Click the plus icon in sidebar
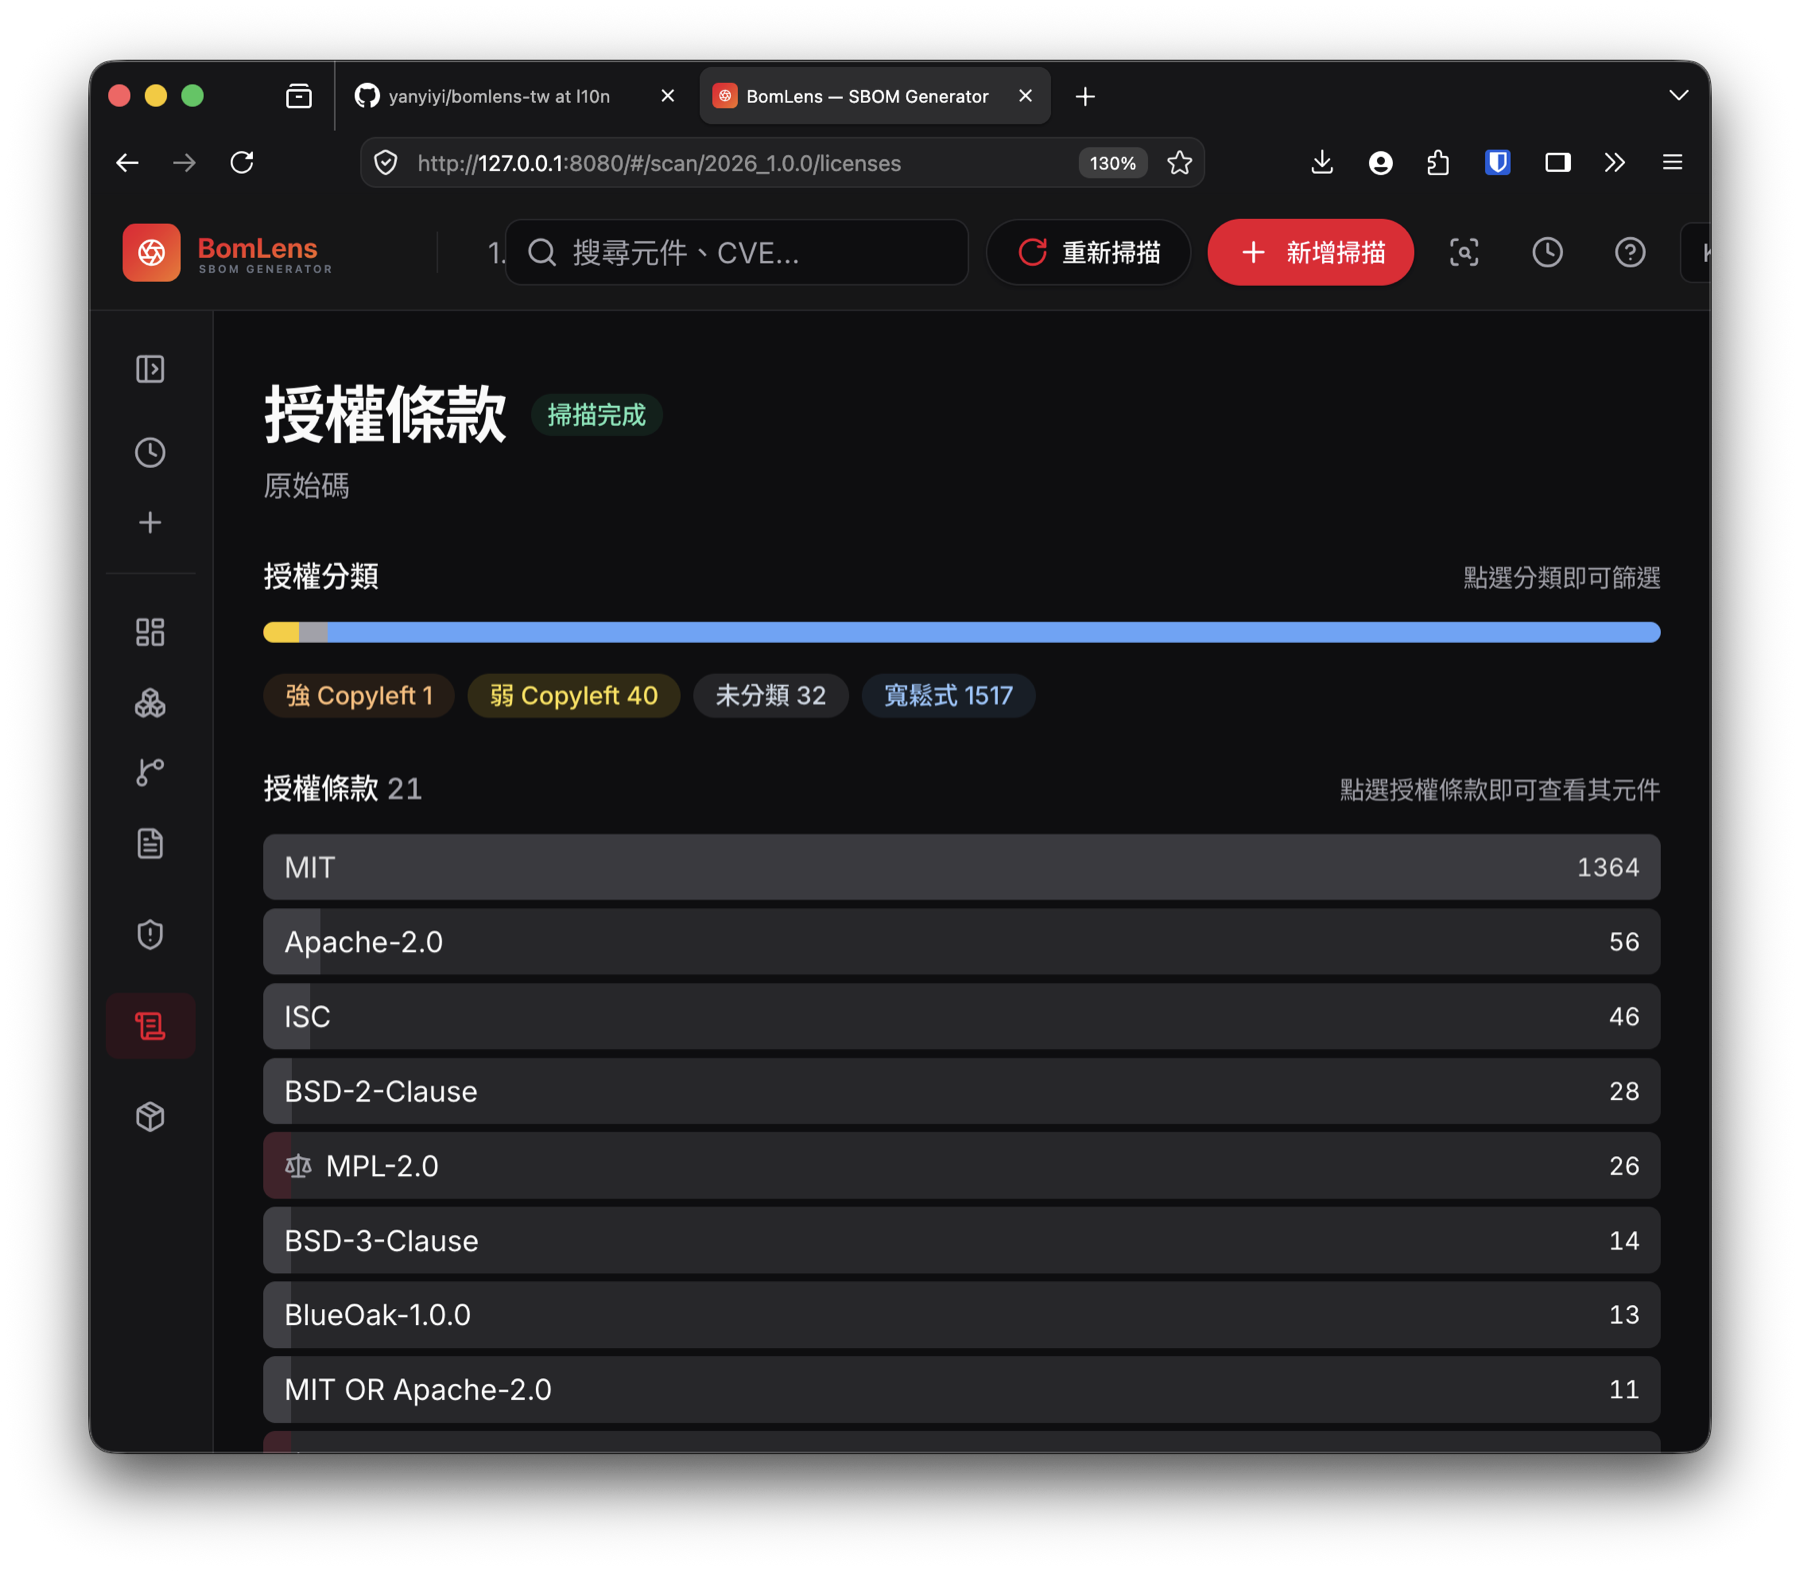This screenshot has height=1571, width=1800. point(150,522)
